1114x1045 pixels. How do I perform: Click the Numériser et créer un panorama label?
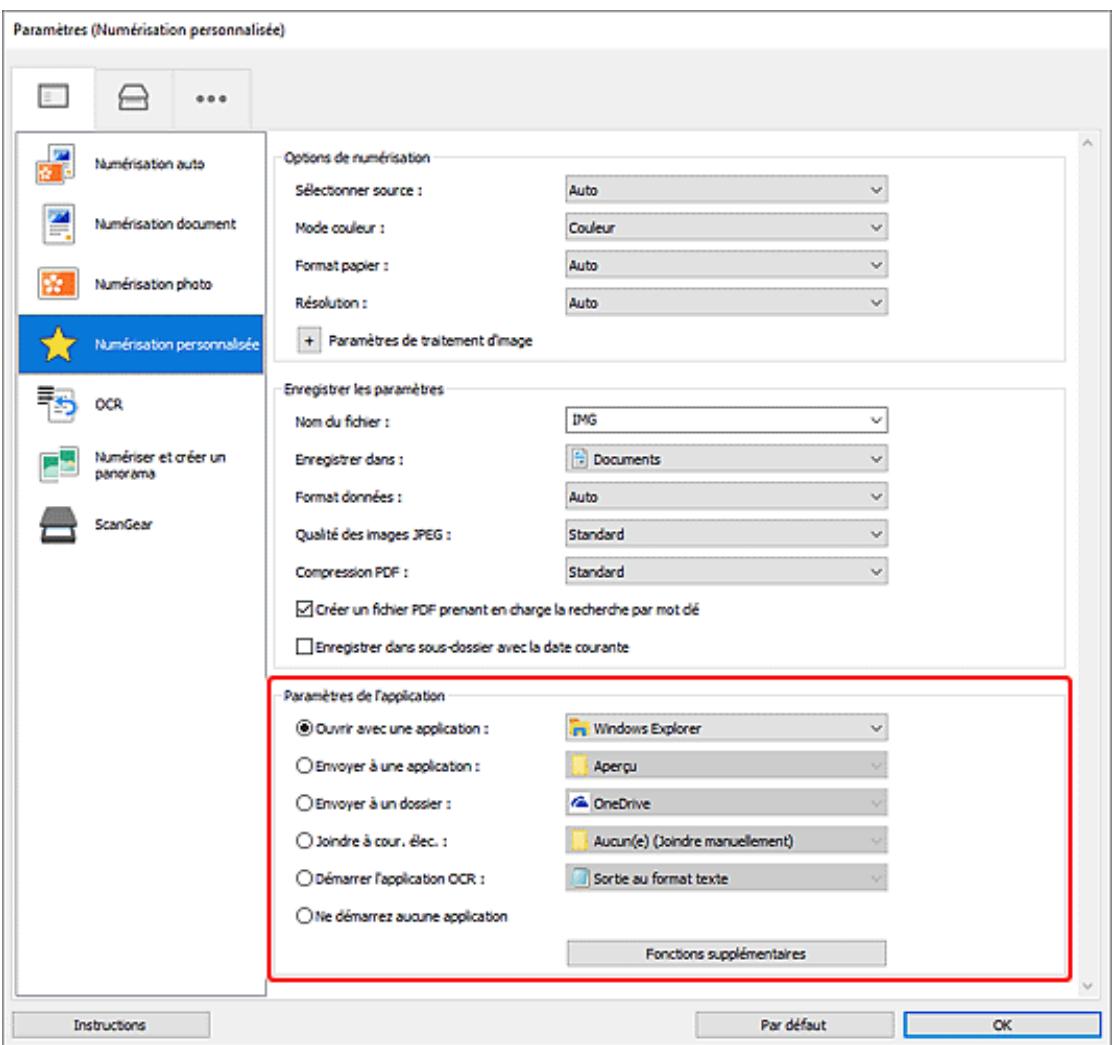[x=160, y=465]
